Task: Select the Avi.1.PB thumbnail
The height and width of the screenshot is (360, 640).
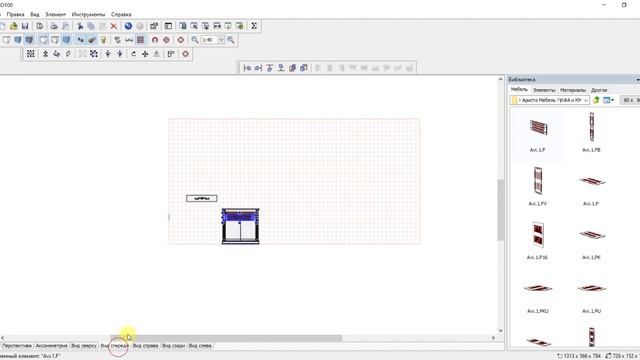Action: pyautogui.click(x=591, y=133)
